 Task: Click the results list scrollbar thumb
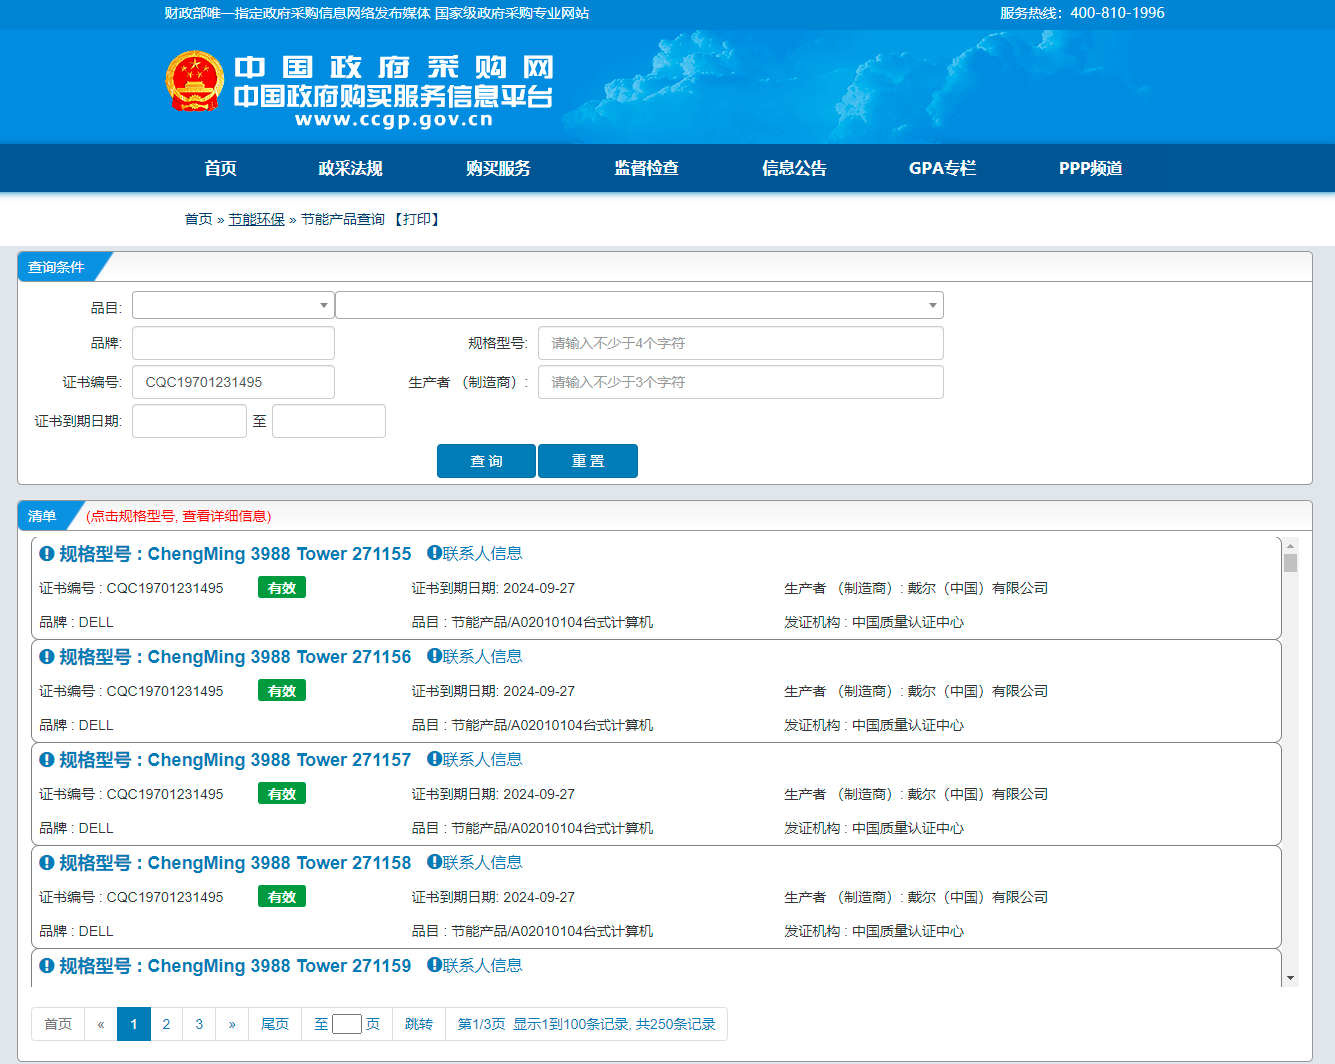coord(1291,563)
